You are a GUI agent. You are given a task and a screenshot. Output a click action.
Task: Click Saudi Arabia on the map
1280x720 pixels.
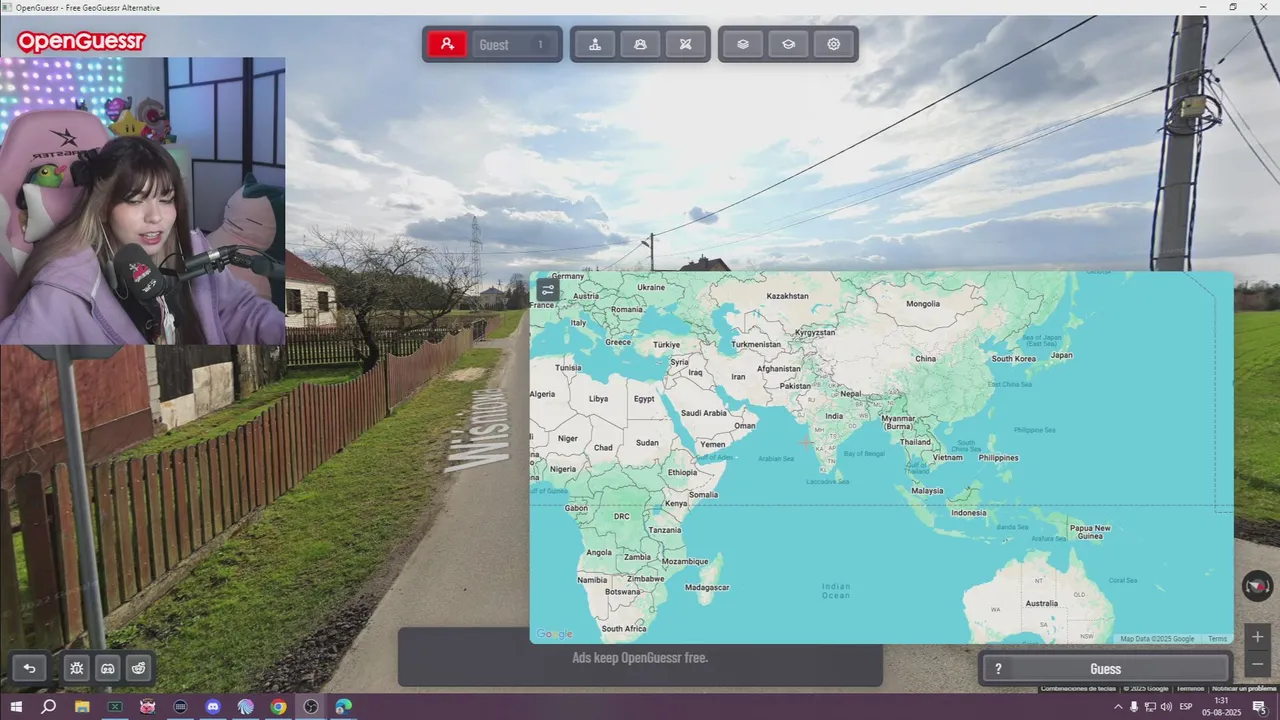[x=704, y=412]
